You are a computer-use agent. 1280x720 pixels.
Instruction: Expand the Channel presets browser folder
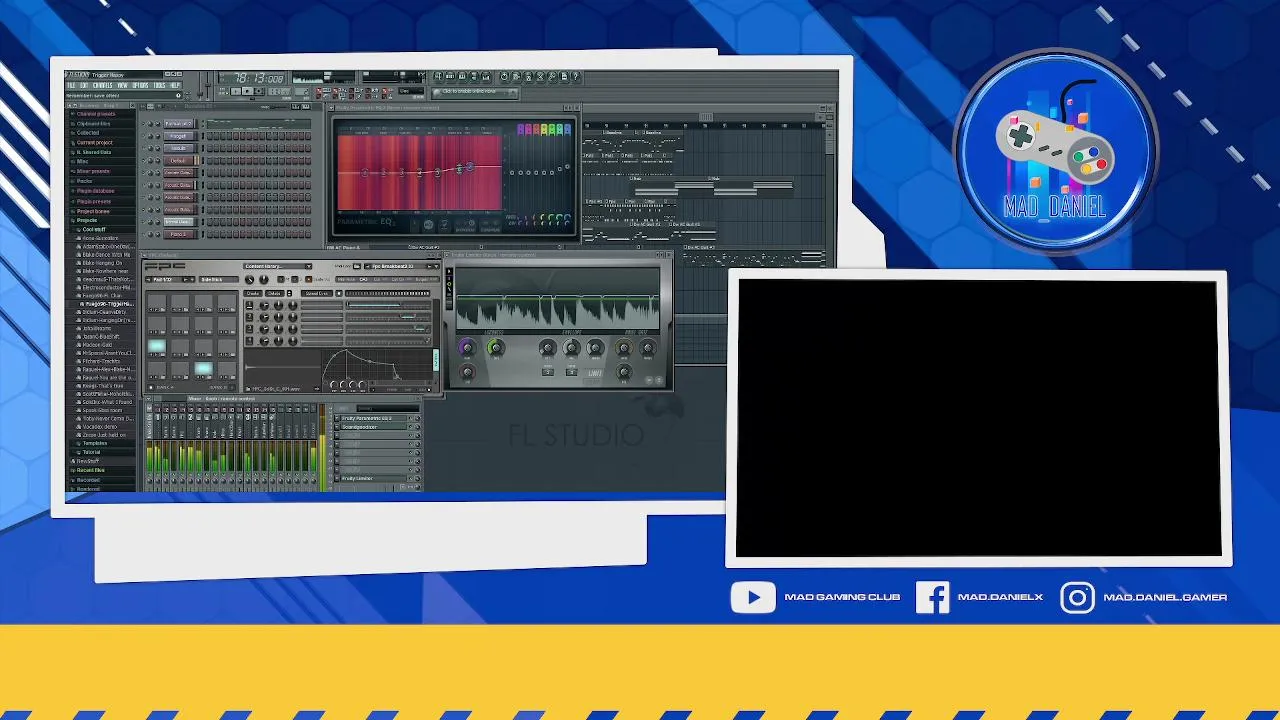[x=95, y=114]
